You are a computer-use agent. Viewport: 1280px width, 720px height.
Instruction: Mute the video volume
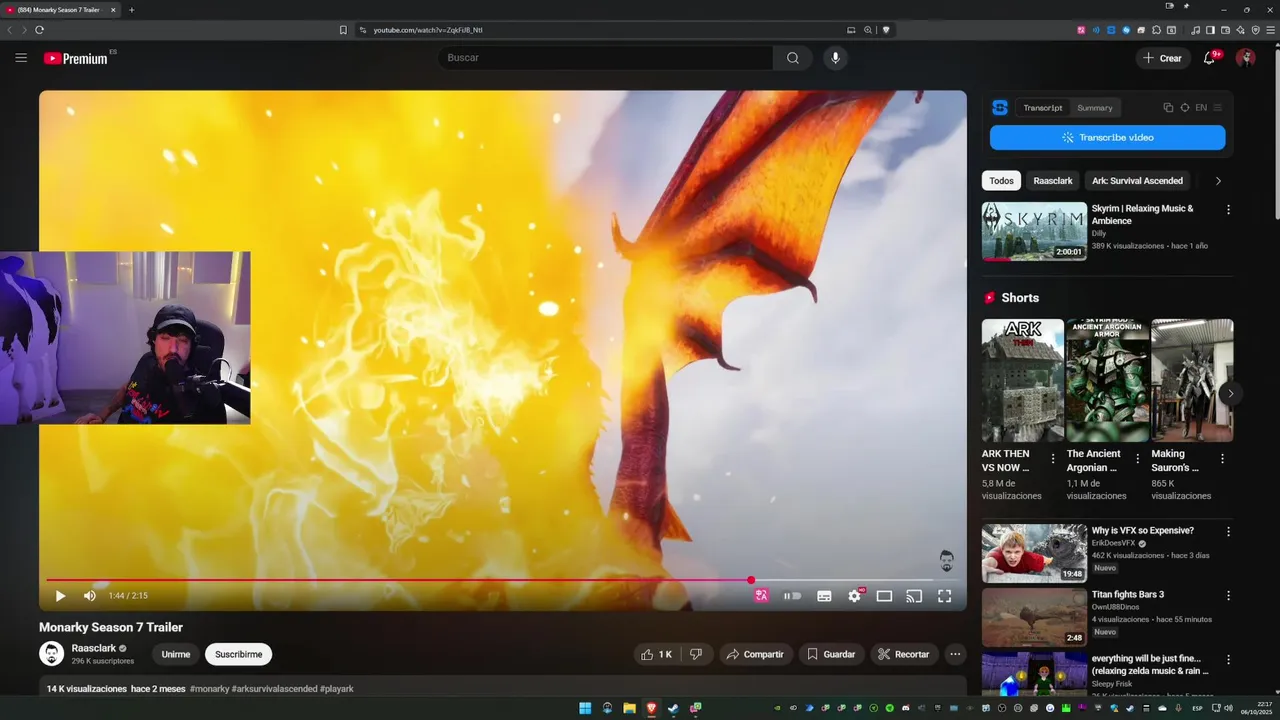(90, 596)
